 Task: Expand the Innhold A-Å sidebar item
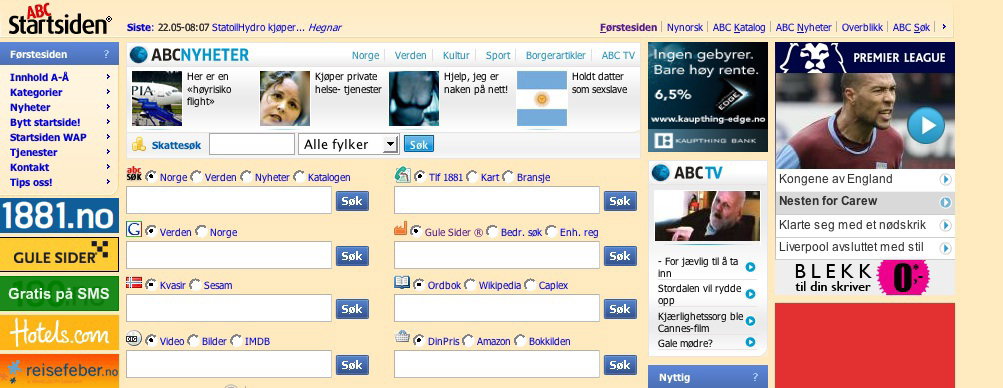108,77
